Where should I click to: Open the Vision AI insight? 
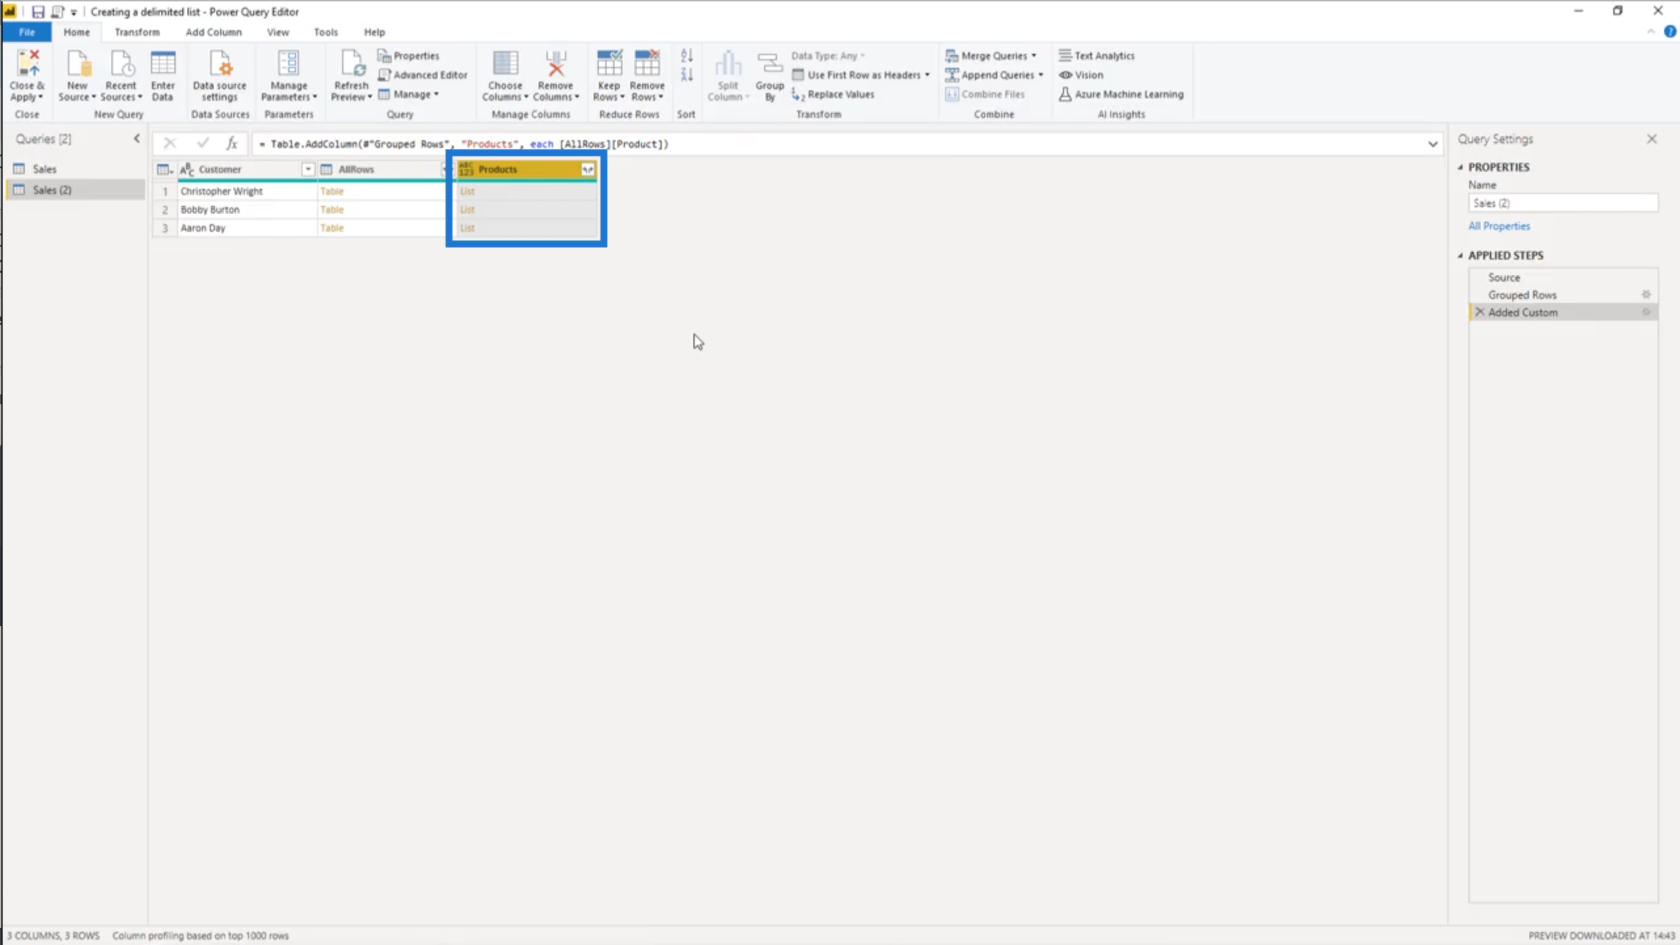click(x=1081, y=75)
